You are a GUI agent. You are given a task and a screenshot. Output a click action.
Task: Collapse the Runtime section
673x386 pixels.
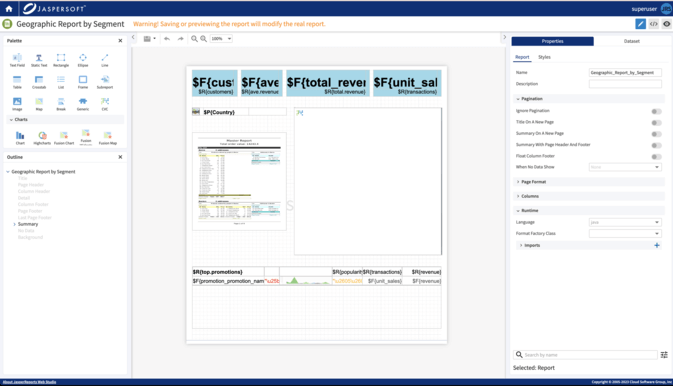[518, 210]
